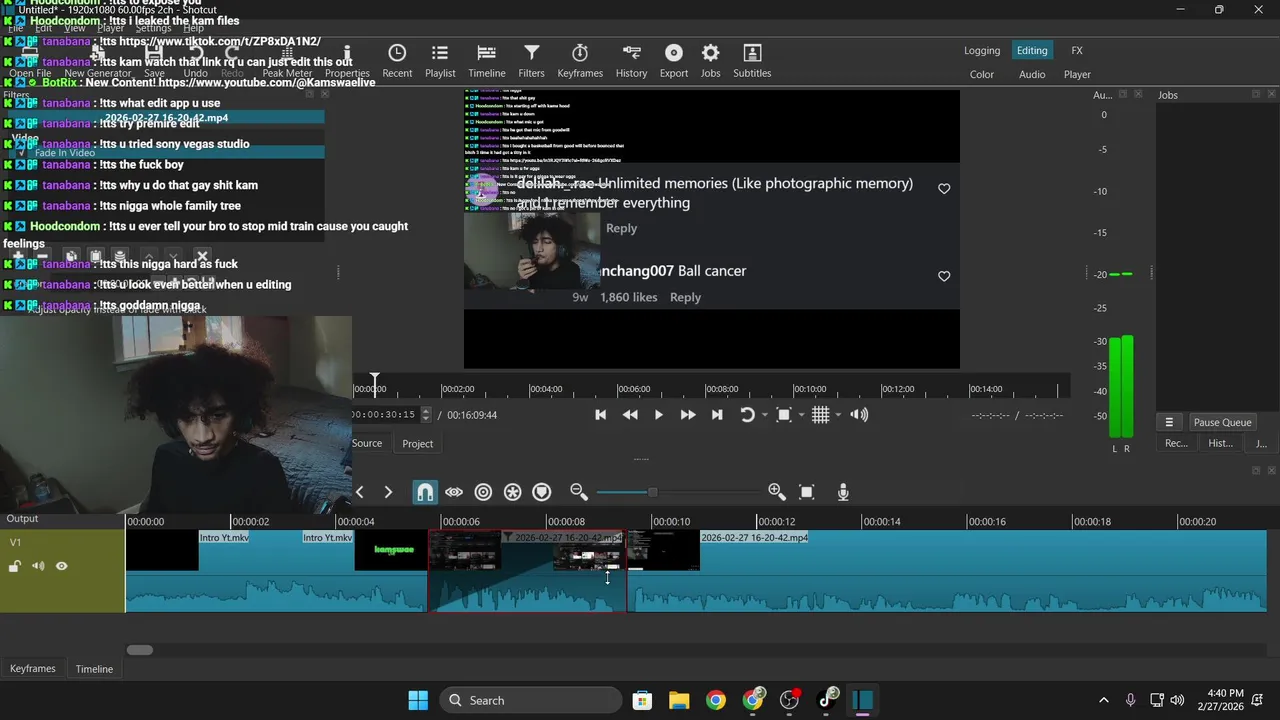Hide the V1 track with eye icon
Screen dimensions: 1280x720
(61, 566)
